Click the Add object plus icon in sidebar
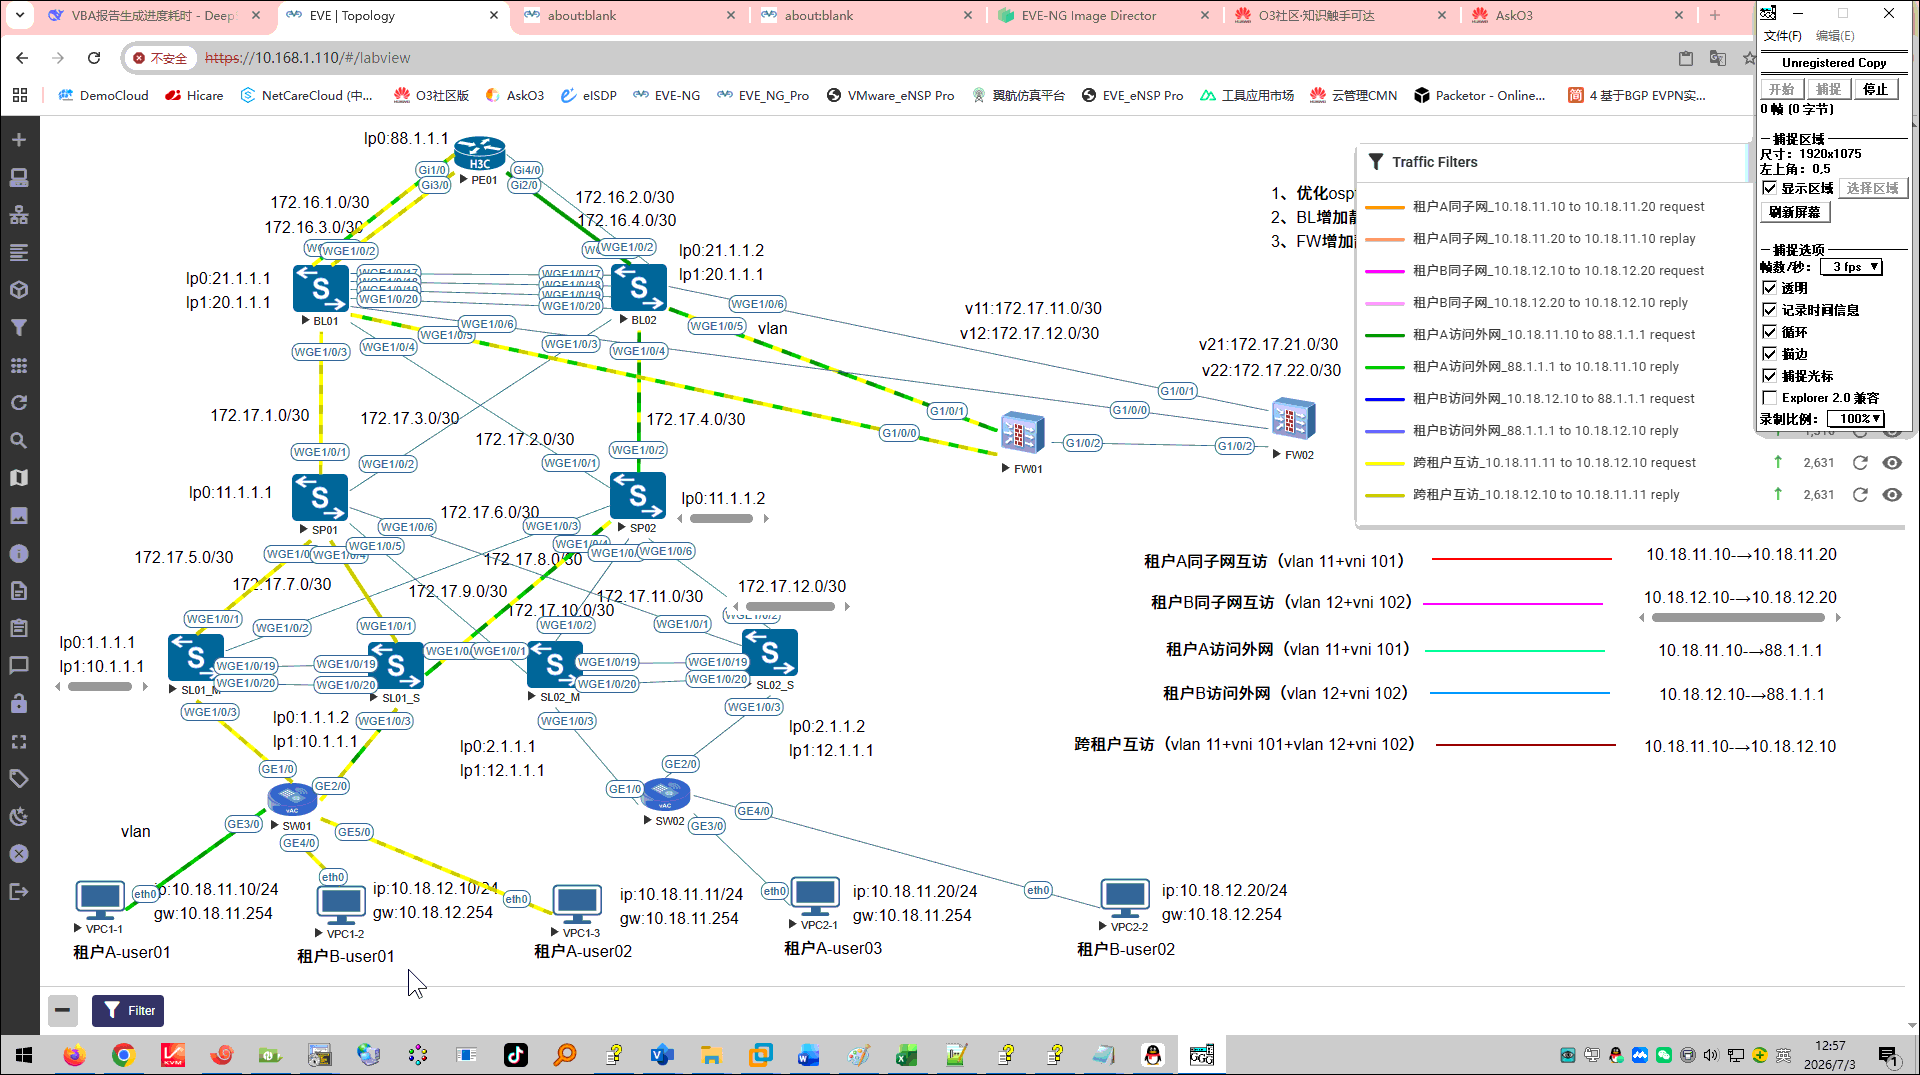This screenshot has height=1075, width=1920. (x=19, y=140)
